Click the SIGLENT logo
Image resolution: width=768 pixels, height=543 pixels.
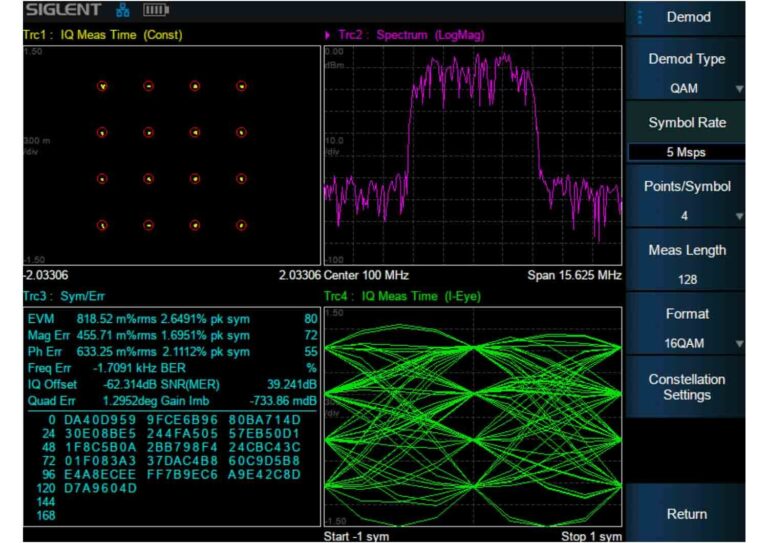pos(64,10)
